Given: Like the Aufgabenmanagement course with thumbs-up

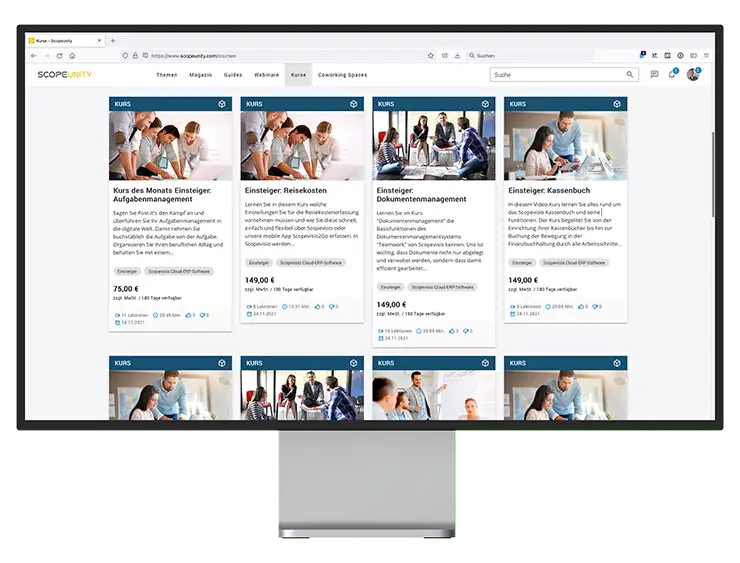Looking at the screenshot, I should pyautogui.click(x=188, y=315).
